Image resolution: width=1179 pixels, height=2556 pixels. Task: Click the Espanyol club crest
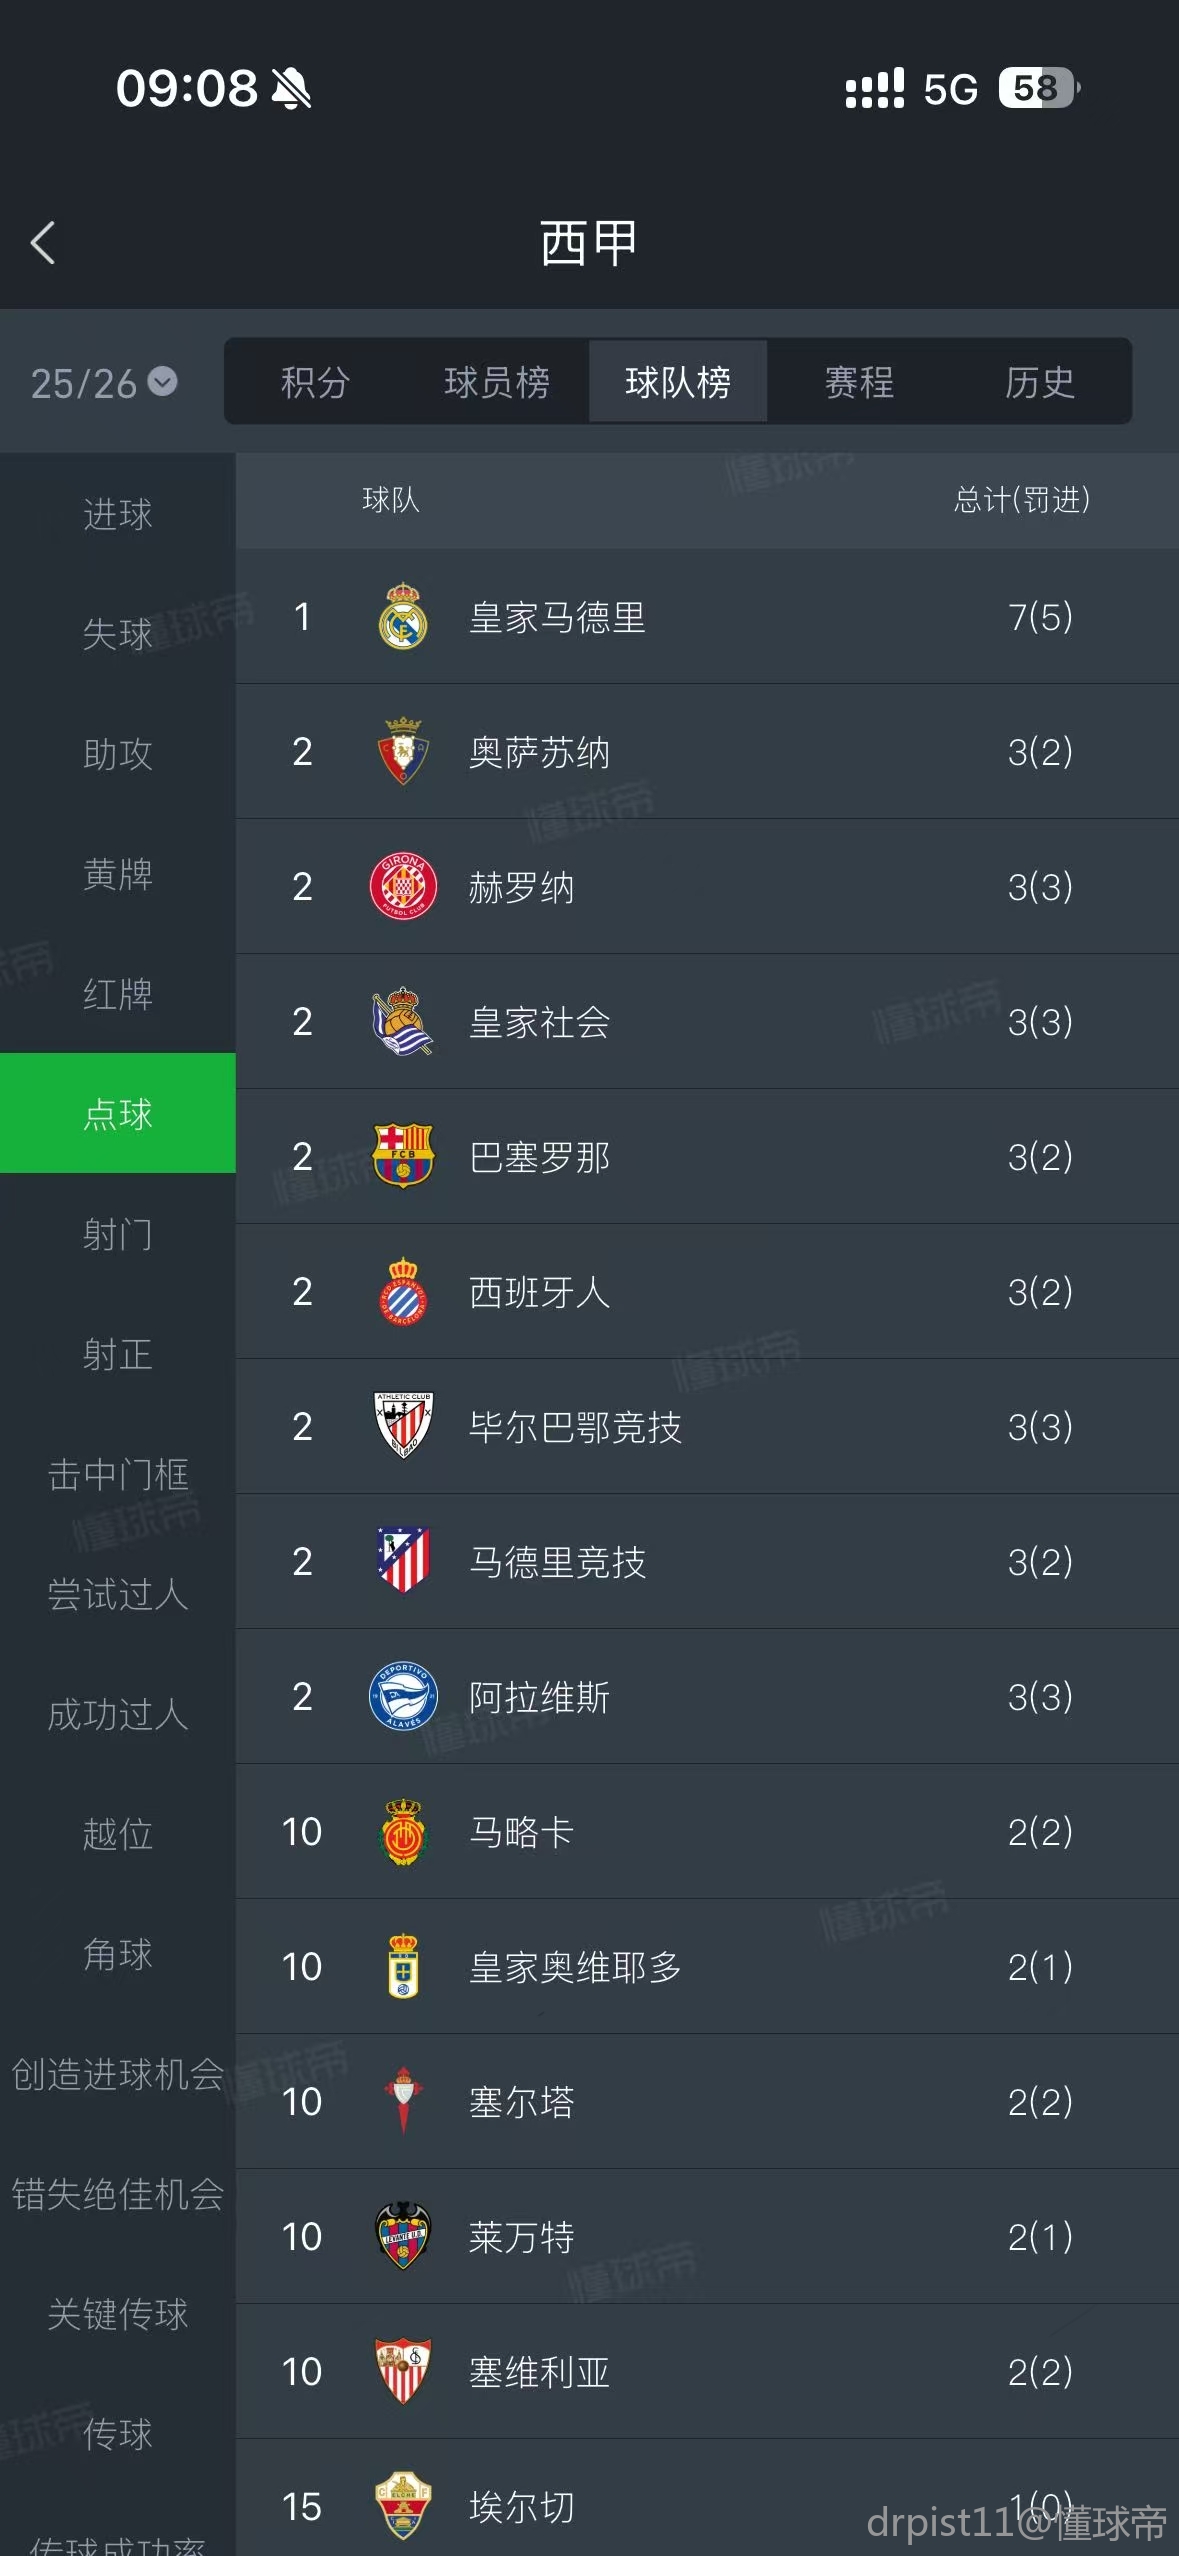(x=403, y=1292)
